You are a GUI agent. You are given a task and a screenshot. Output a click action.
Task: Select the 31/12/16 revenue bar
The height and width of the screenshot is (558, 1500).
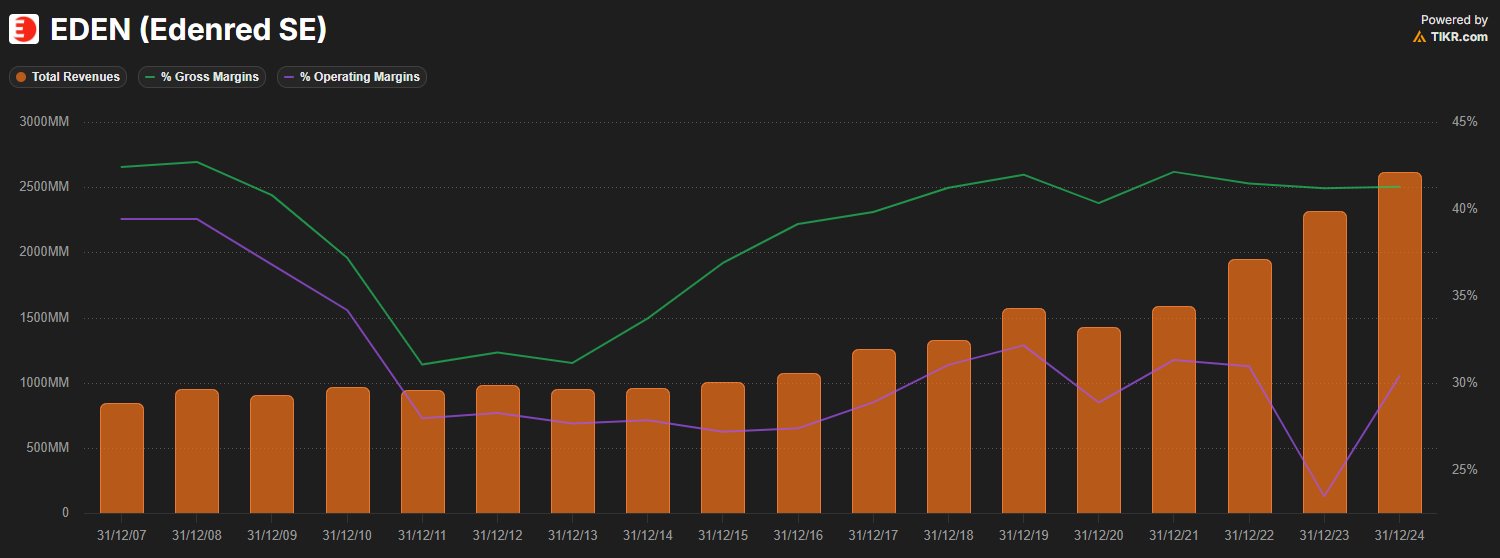[x=799, y=443]
